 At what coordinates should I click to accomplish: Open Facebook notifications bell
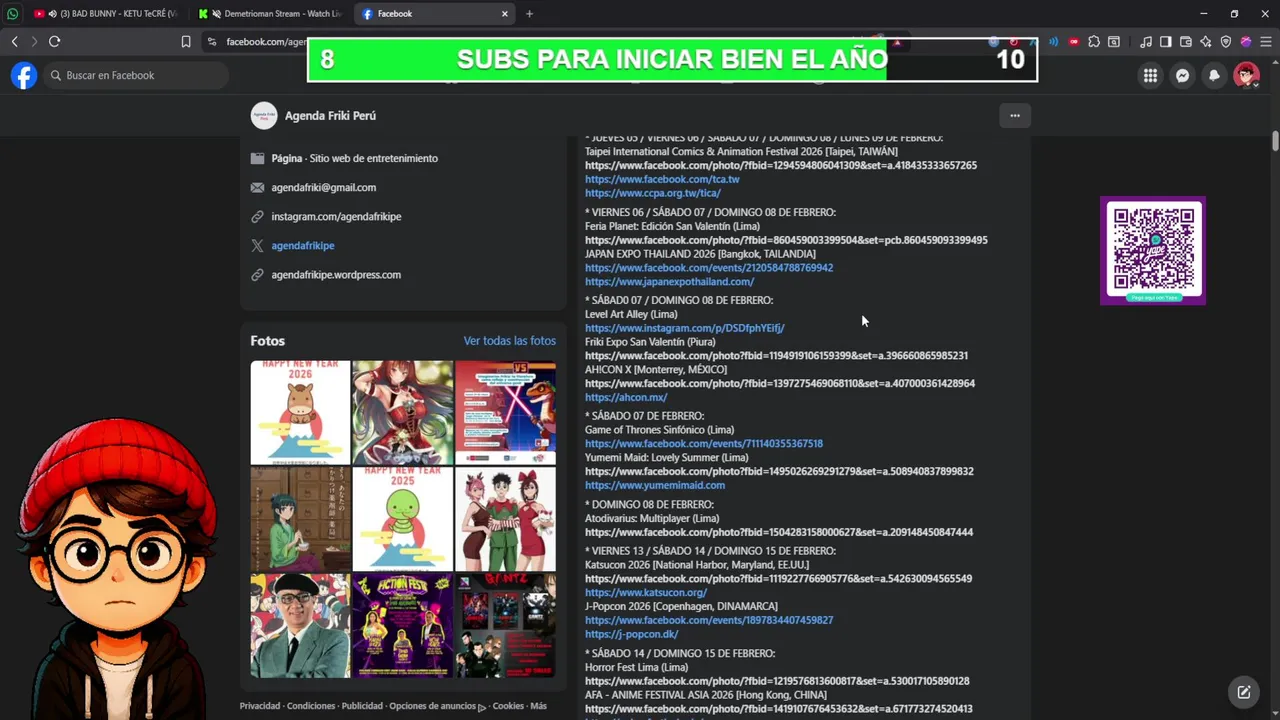(x=1214, y=75)
